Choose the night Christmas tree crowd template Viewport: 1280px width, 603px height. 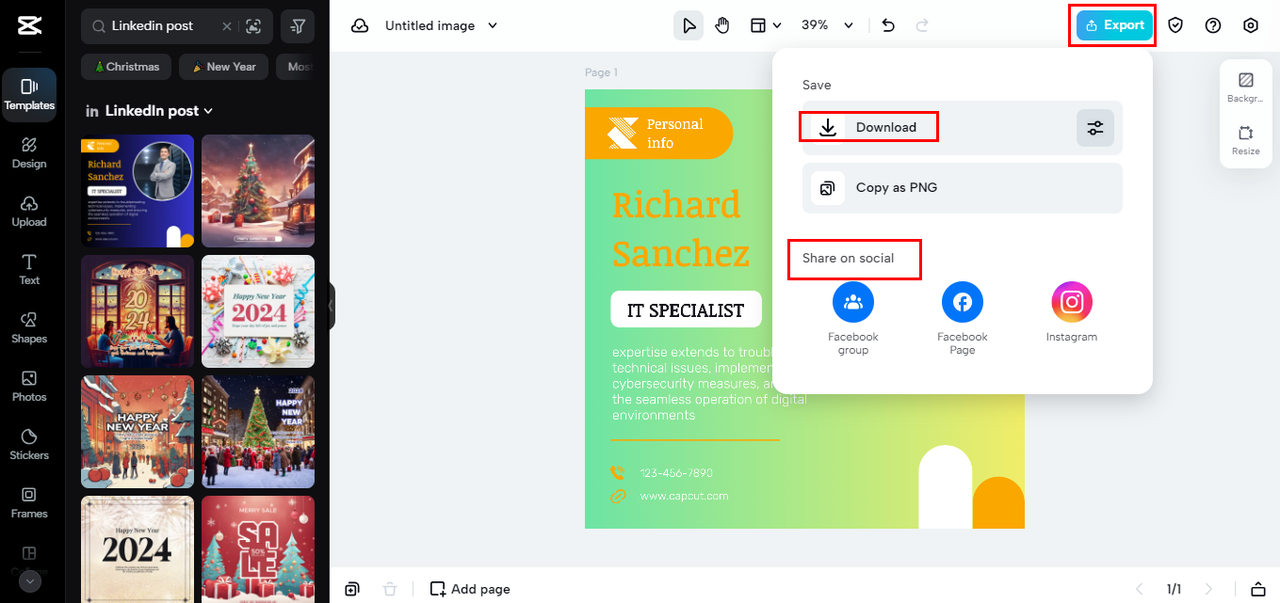coord(258,432)
